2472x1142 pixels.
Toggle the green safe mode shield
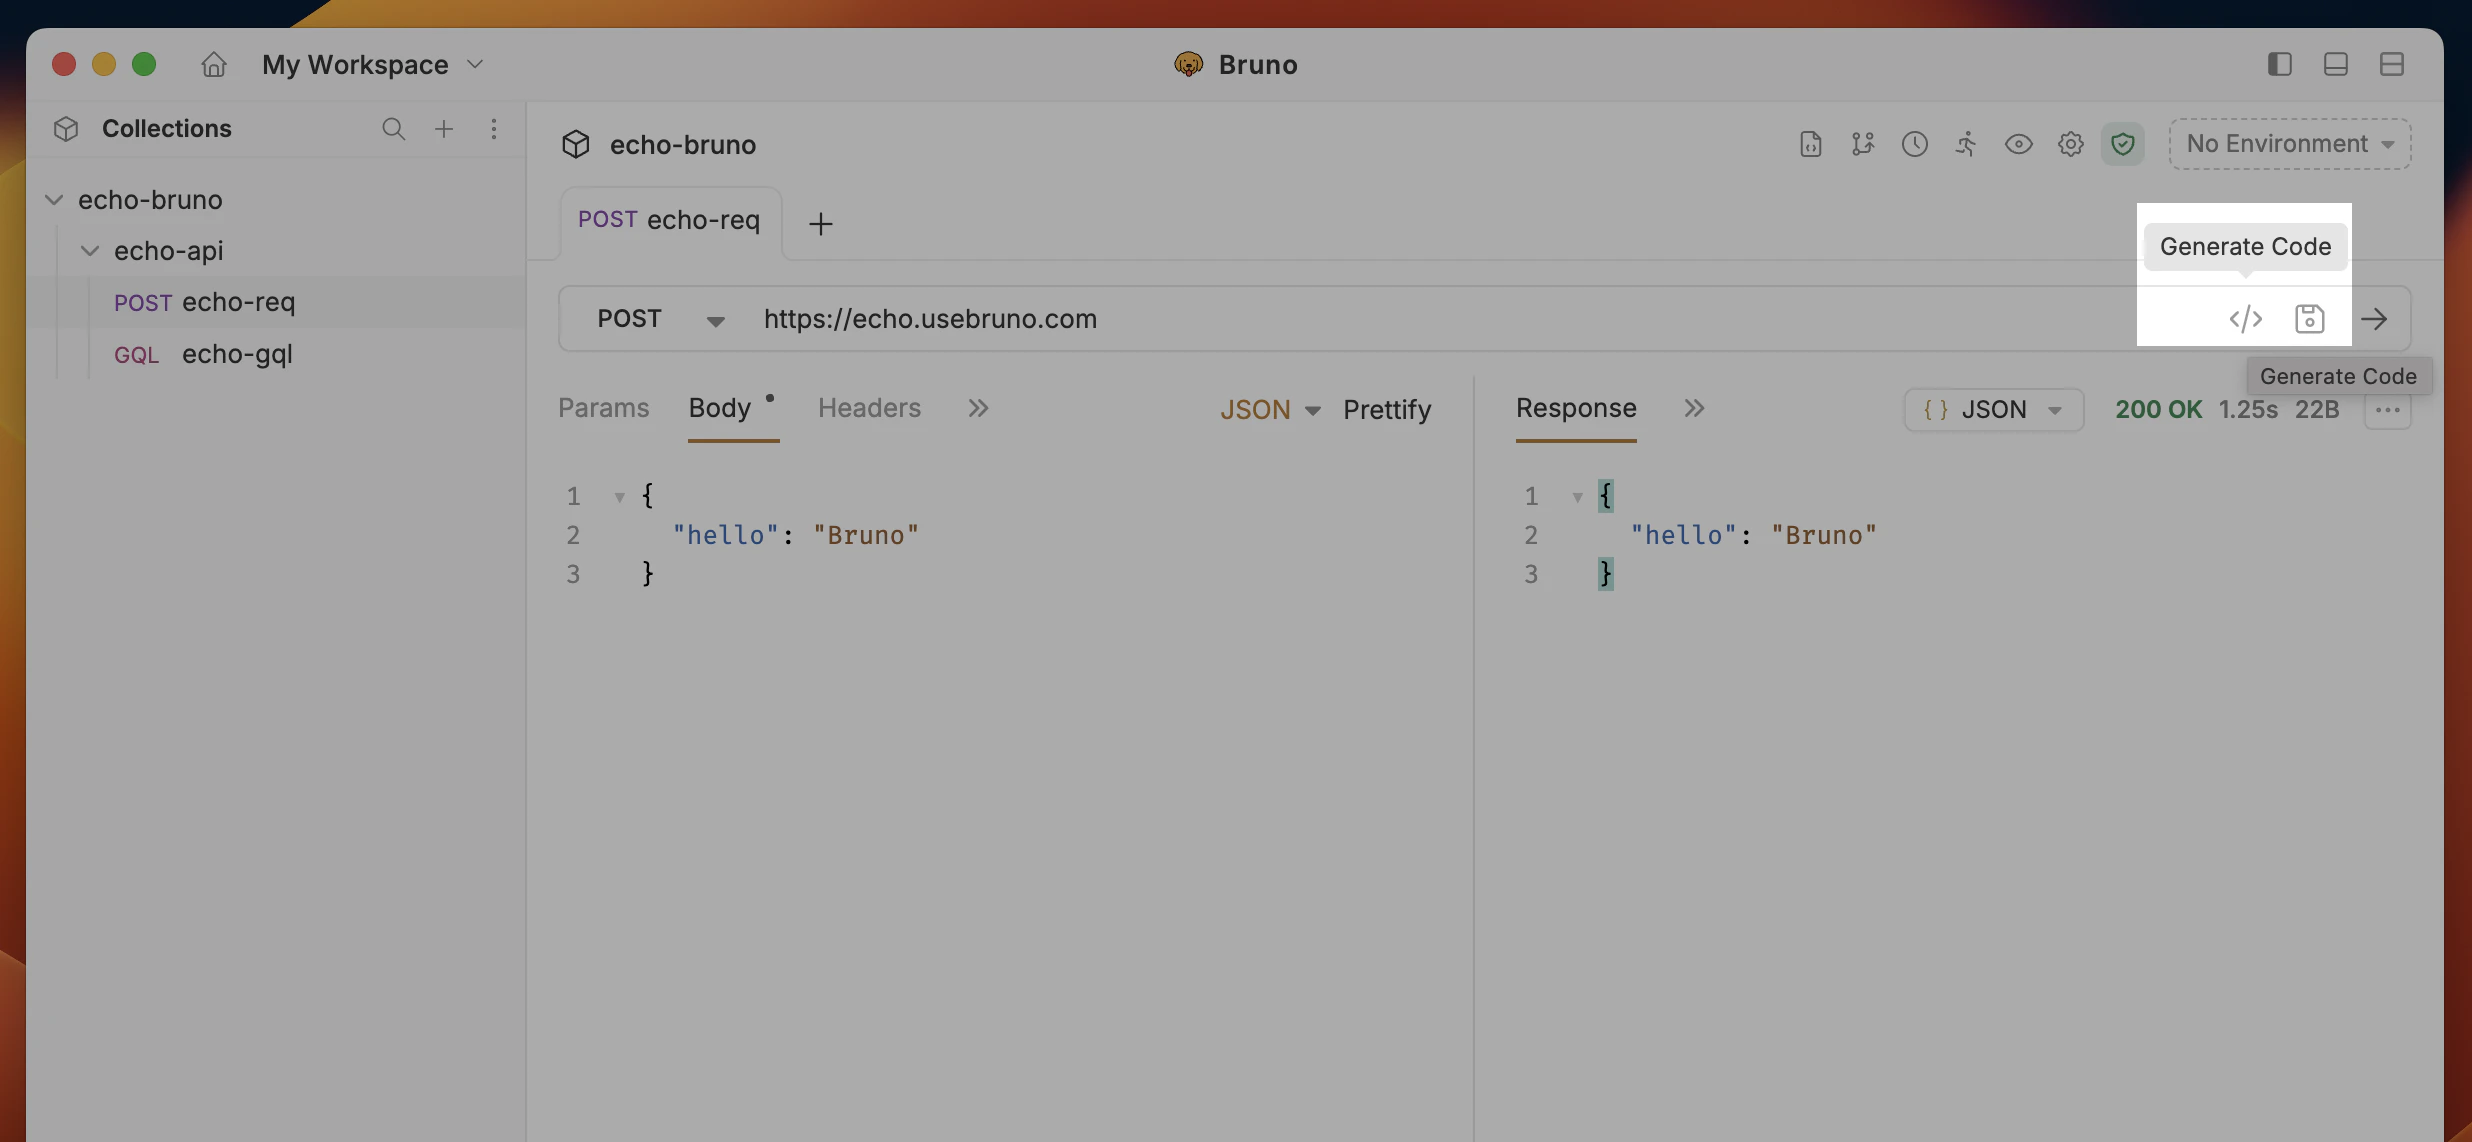tap(2124, 143)
